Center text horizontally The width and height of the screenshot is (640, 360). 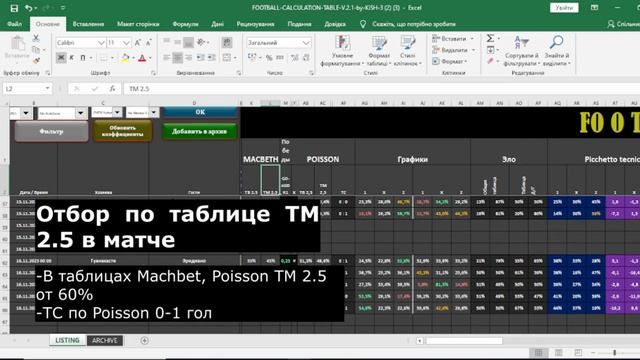pyautogui.click(x=178, y=58)
